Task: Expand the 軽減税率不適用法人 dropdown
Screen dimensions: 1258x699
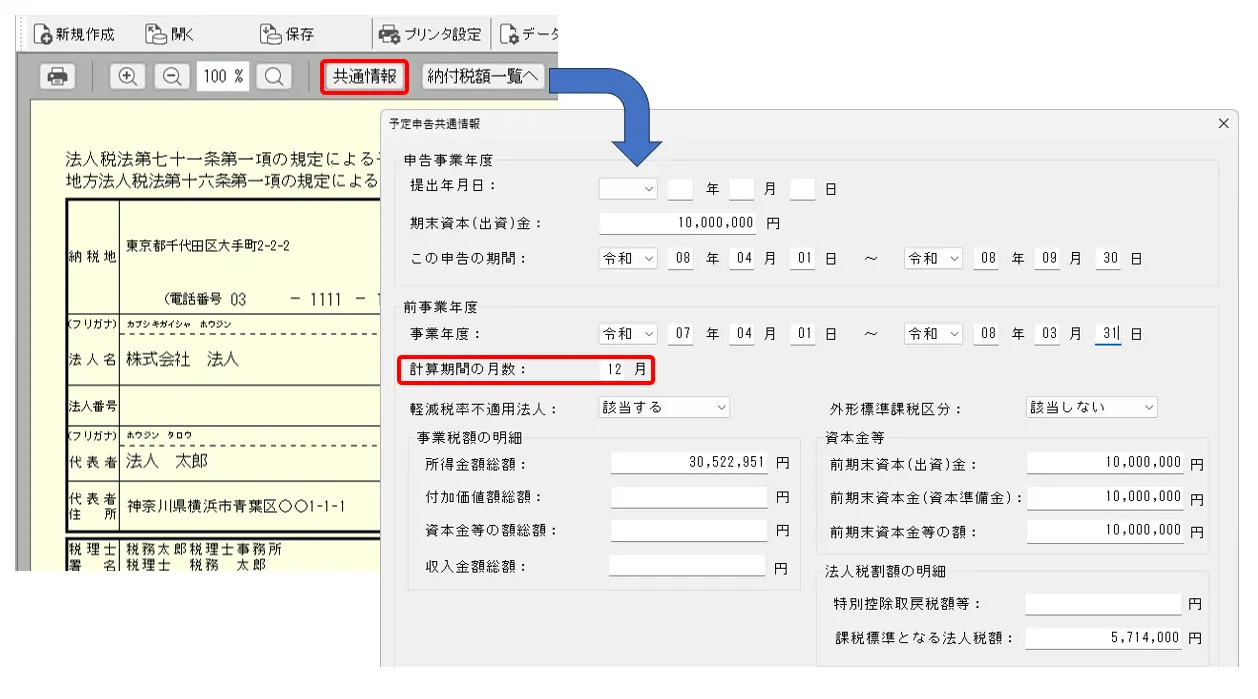Action: [x=664, y=407]
